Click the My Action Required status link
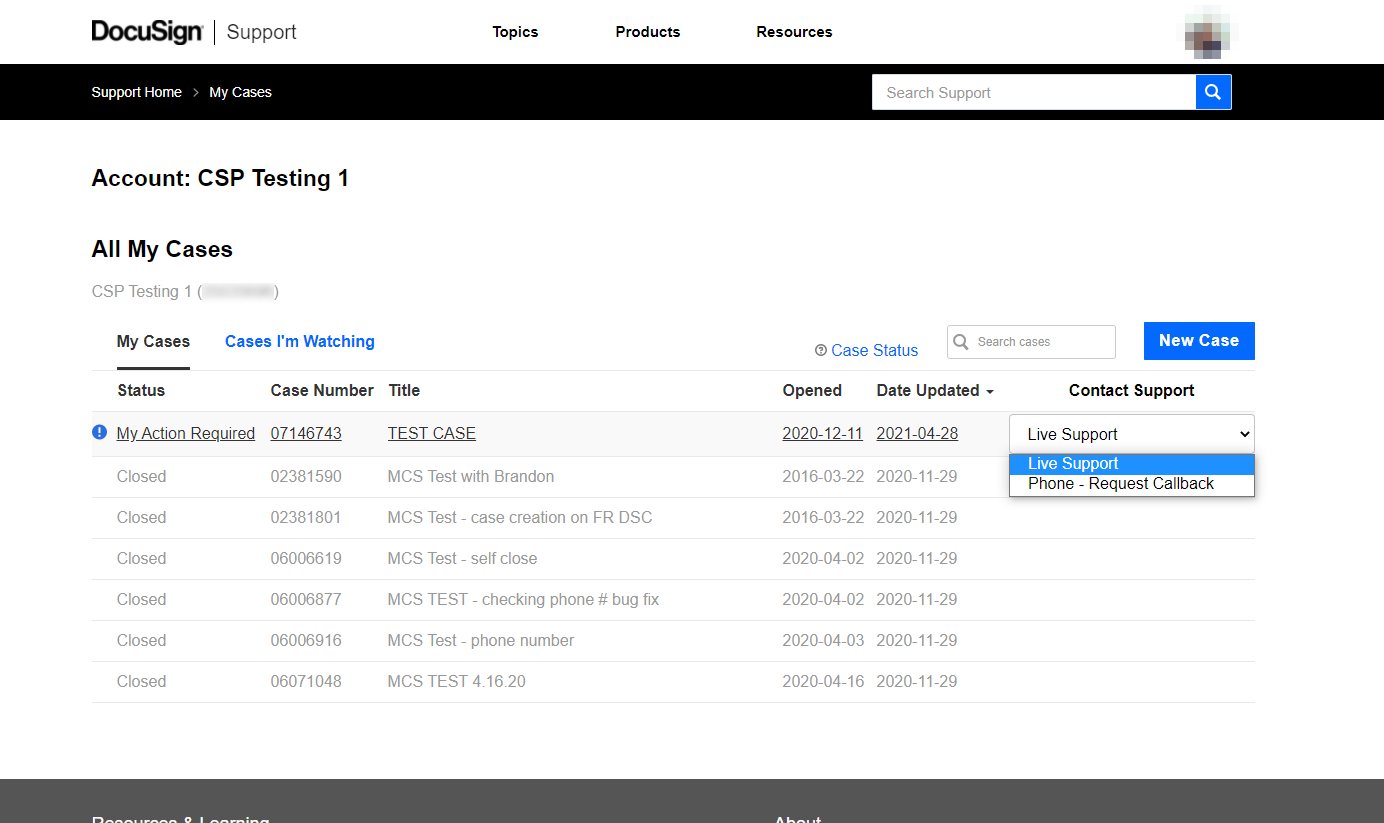This screenshot has height=823, width=1384. pyautogui.click(x=185, y=433)
